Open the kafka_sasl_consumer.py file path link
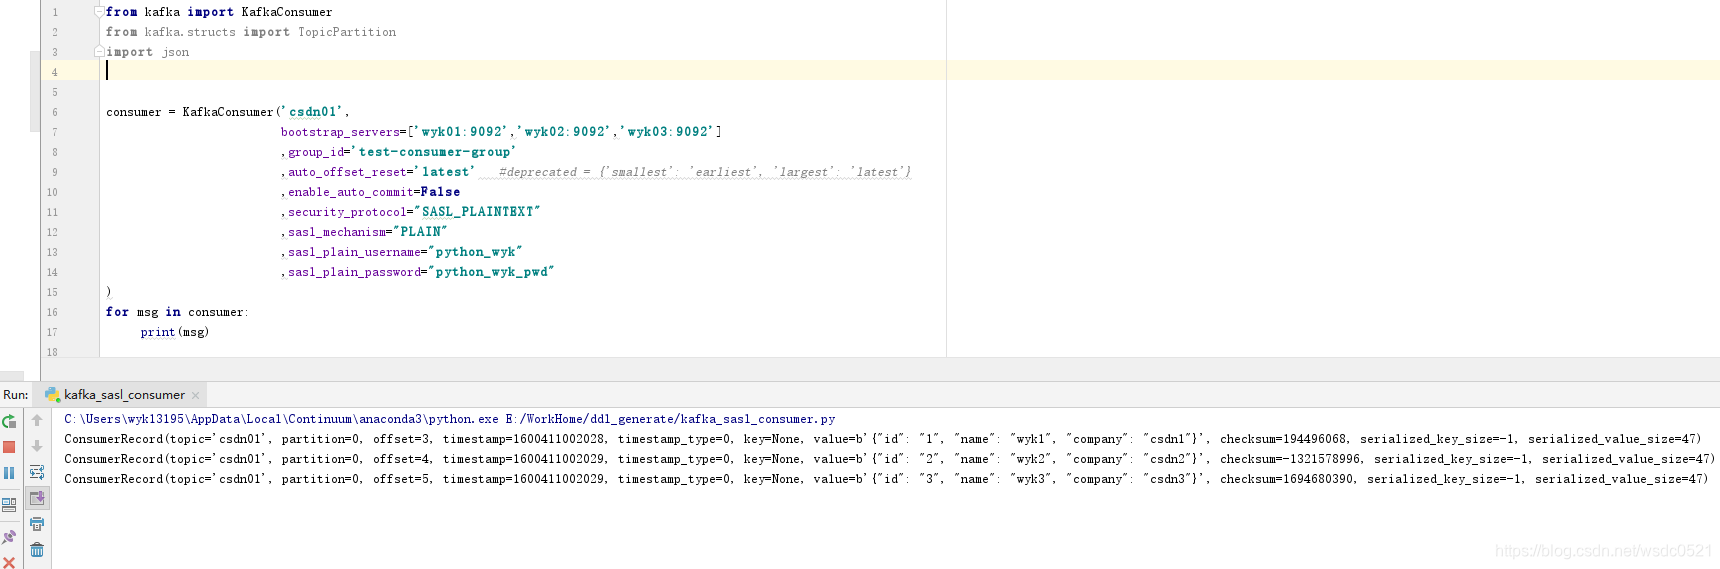The image size is (1720, 569). (x=670, y=419)
